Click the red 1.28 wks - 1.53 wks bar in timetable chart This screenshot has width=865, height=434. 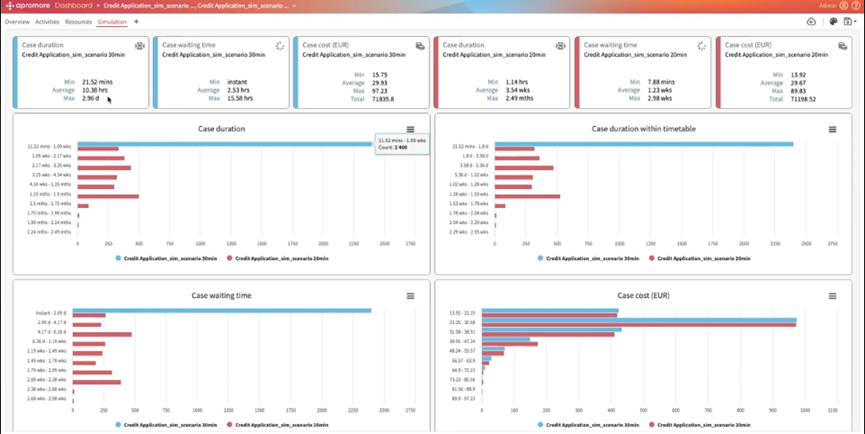pyautogui.click(x=527, y=196)
